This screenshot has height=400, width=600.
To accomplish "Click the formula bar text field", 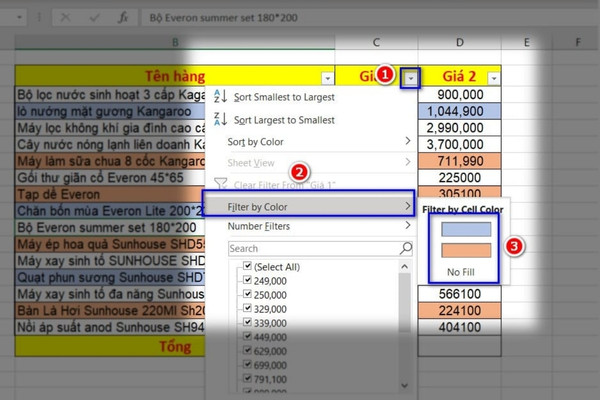I will 369,18.
